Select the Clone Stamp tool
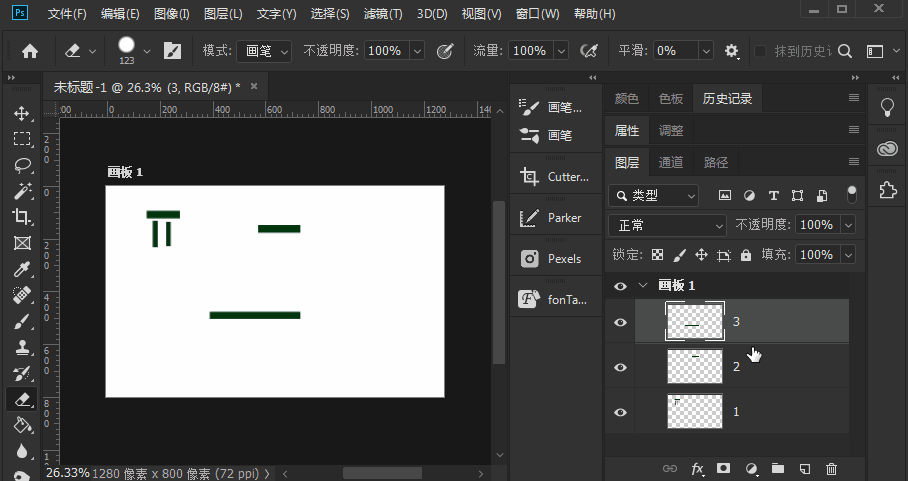Viewport: 908px width, 481px height. (x=22, y=347)
